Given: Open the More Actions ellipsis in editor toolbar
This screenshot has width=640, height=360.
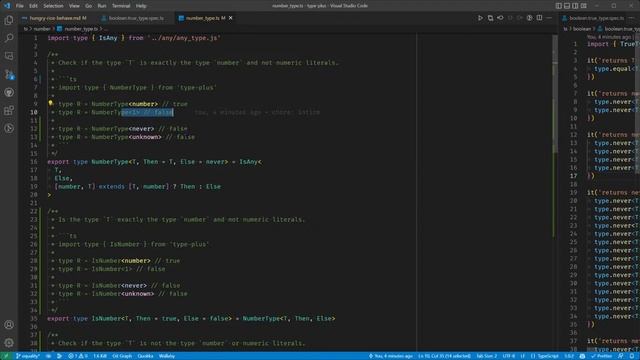Looking at the screenshot, I should (x=549, y=18).
